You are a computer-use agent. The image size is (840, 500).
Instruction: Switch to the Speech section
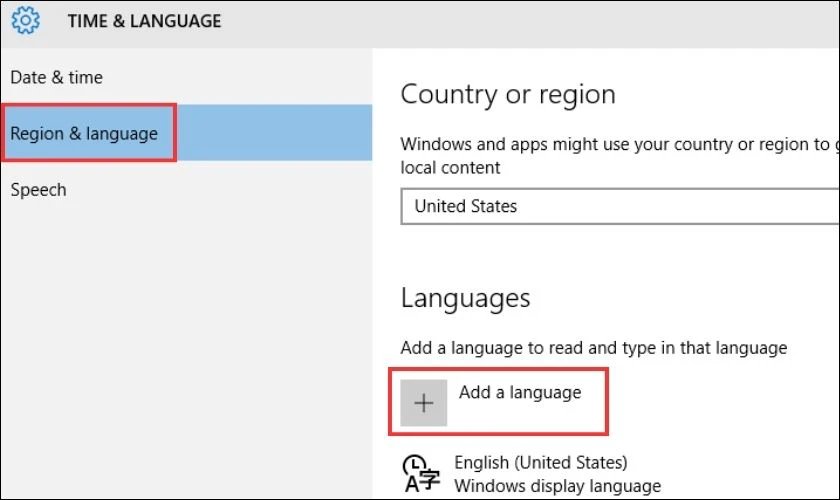point(38,189)
